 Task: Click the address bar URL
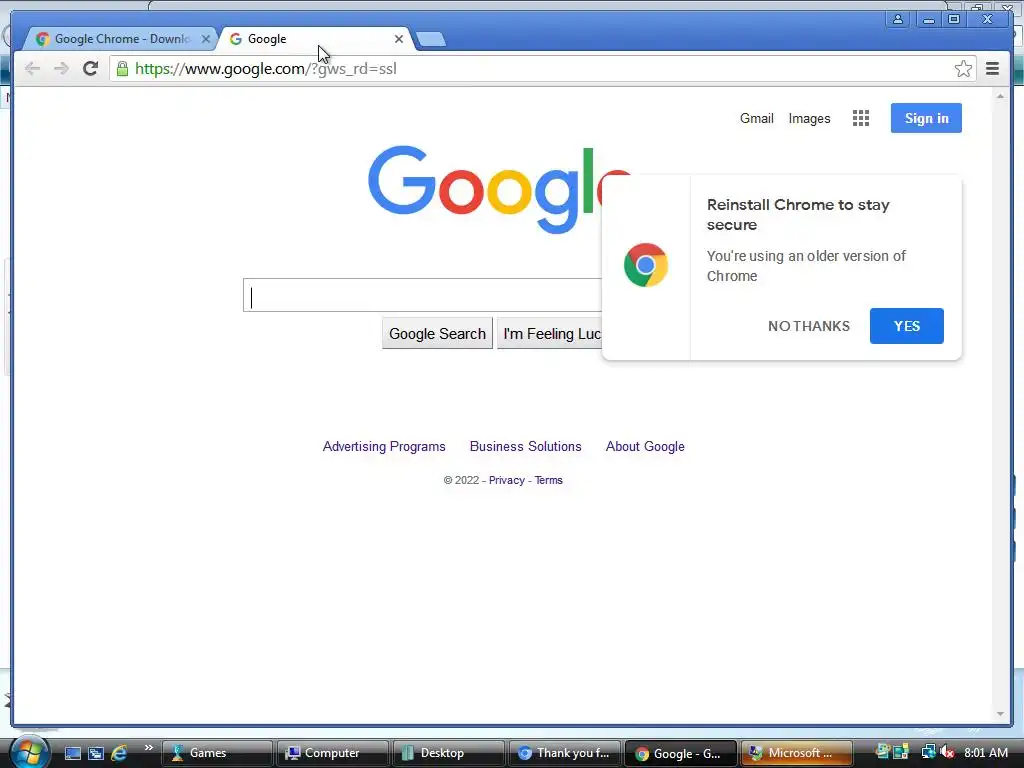(x=266, y=69)
